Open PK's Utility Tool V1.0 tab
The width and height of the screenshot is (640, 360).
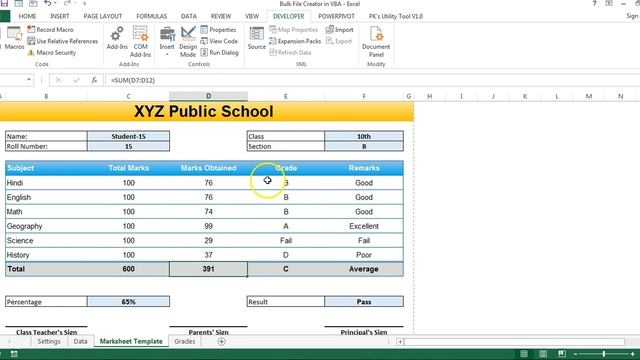click(x=396, y=16)
